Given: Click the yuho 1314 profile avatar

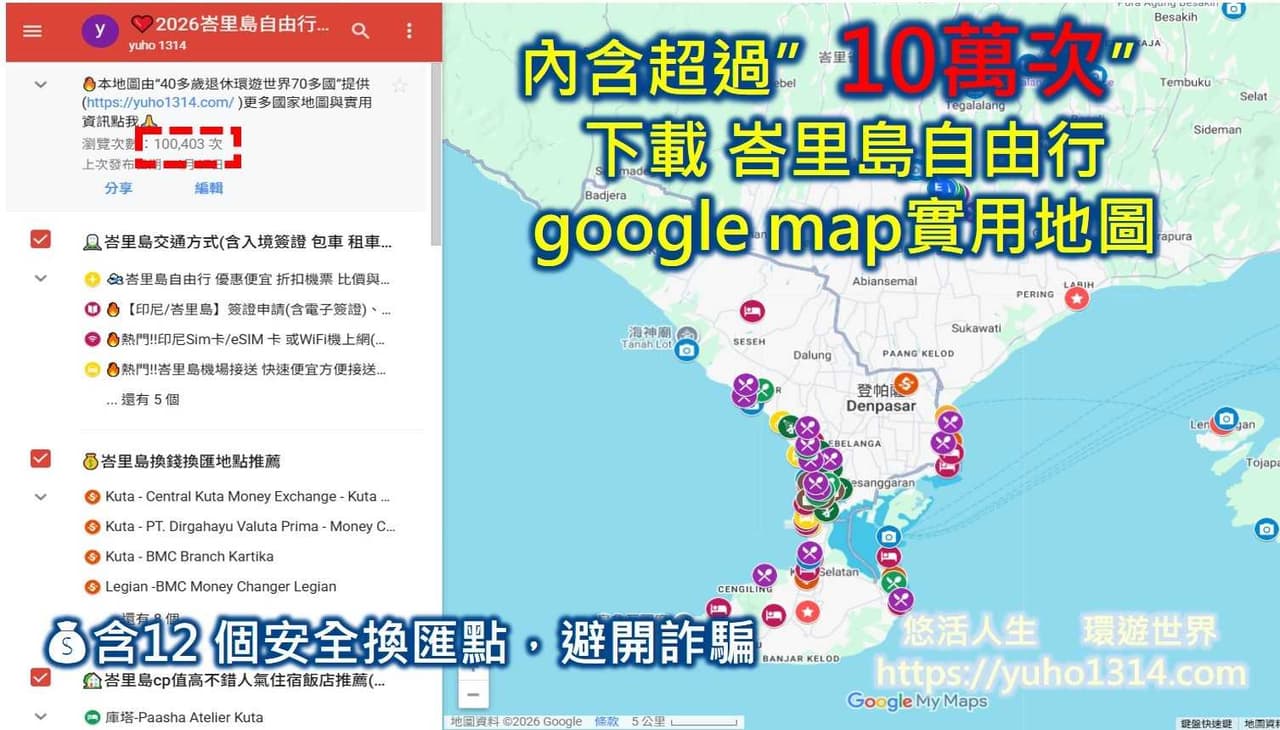Looking at the screenshot, I should coord(99,31).
